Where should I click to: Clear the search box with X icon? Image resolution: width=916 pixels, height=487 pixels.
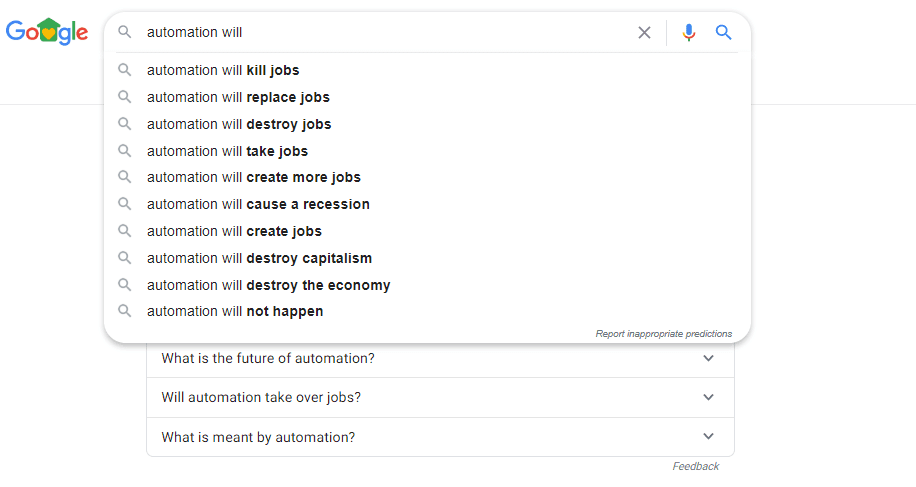[x=644, y=32]
